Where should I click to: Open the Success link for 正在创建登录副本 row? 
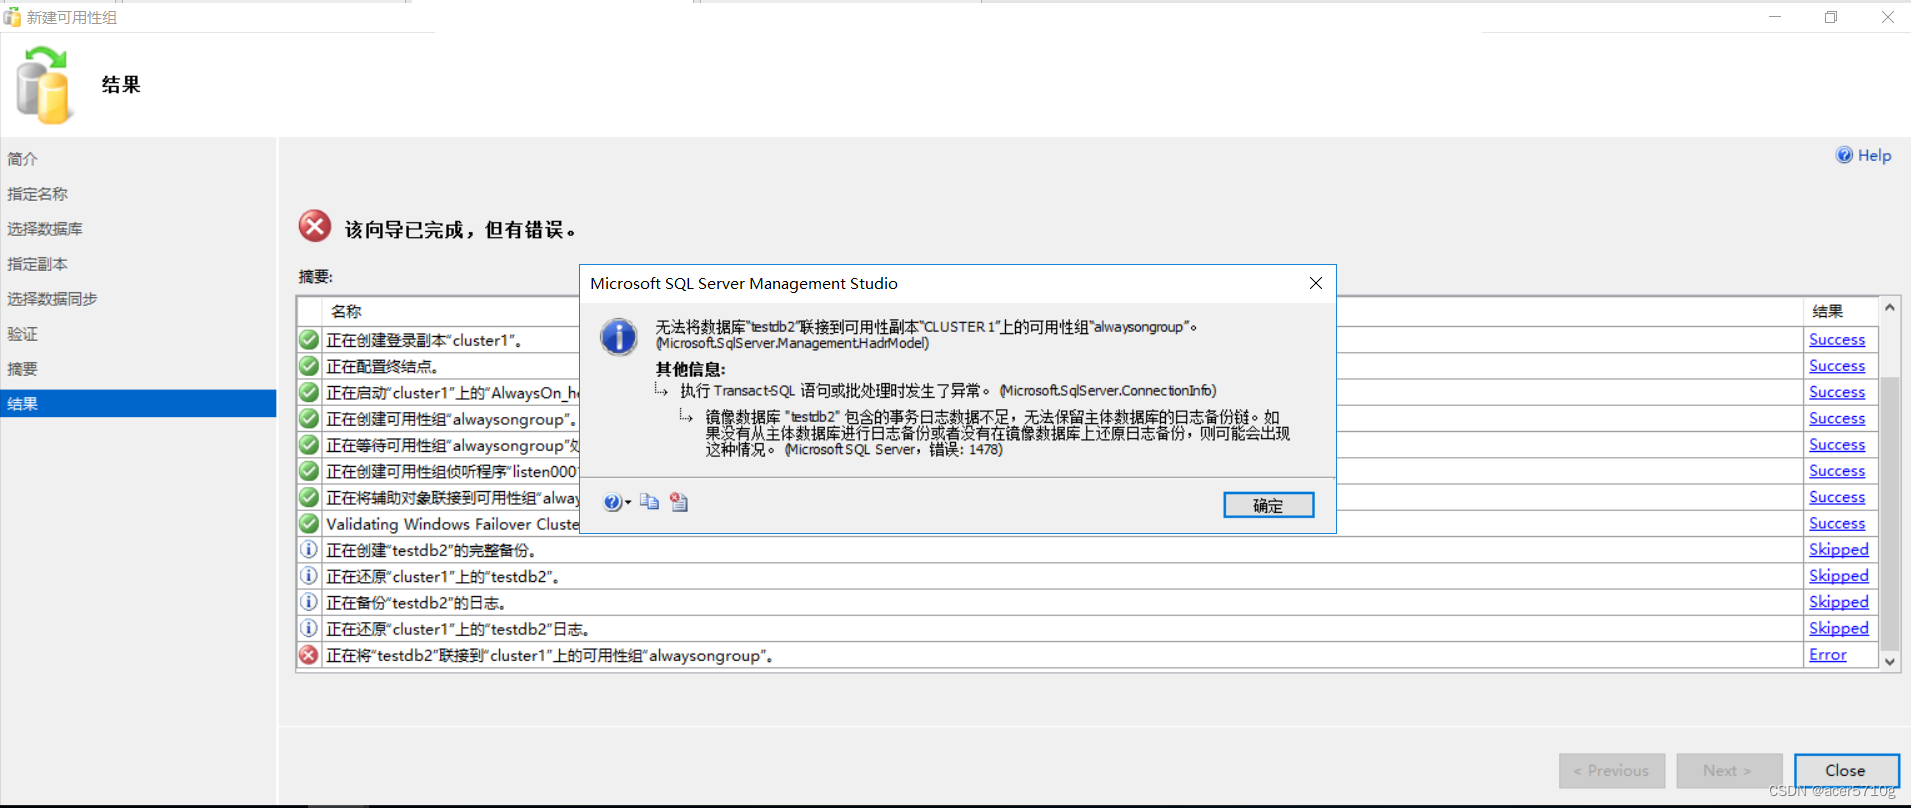tap(1837, 340)
